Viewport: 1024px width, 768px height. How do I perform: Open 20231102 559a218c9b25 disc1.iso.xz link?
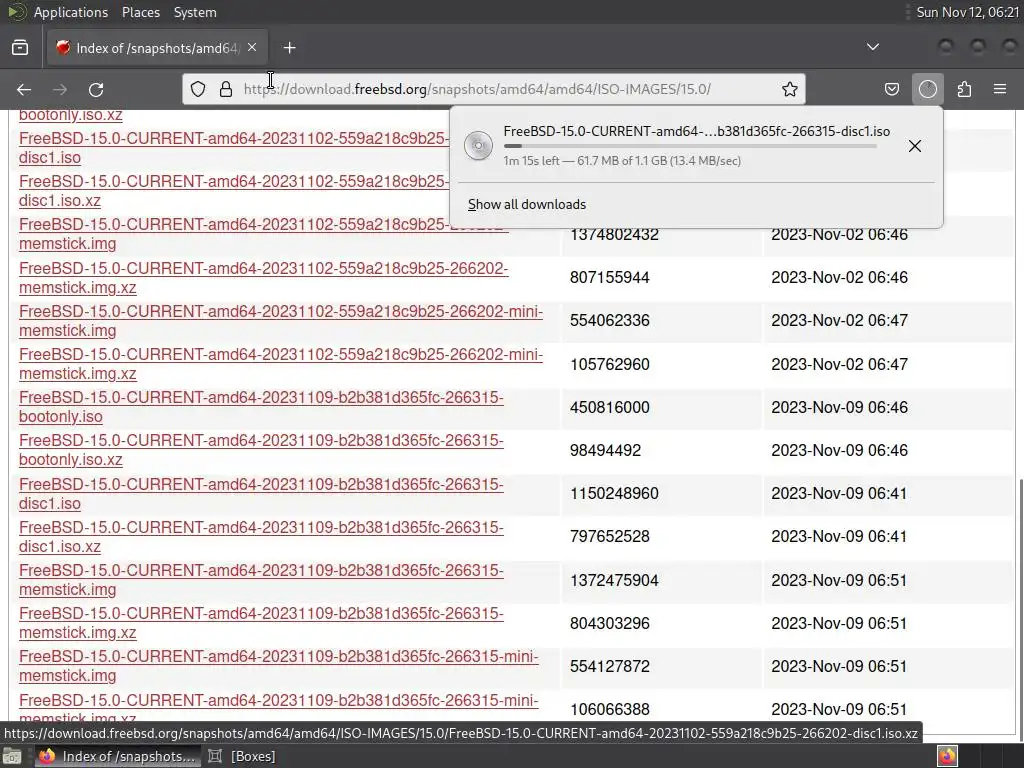pos(234,191)
